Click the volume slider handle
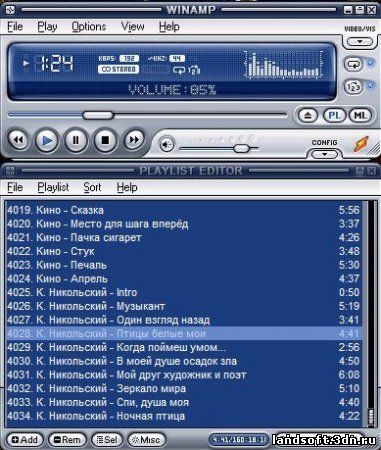 click(241, 148)
